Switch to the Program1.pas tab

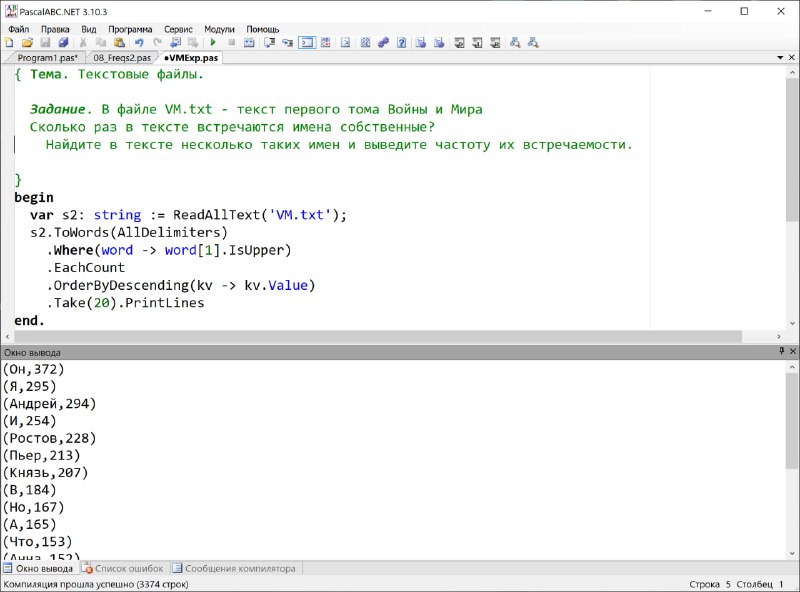point(47,58)
